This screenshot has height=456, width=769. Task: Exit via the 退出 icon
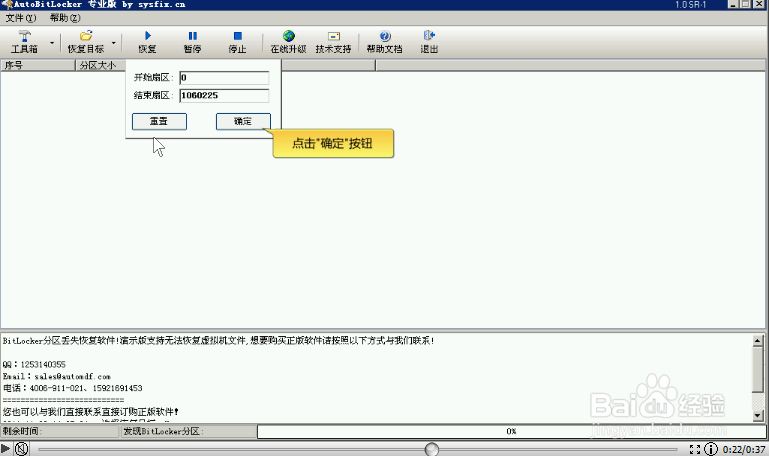429,35
